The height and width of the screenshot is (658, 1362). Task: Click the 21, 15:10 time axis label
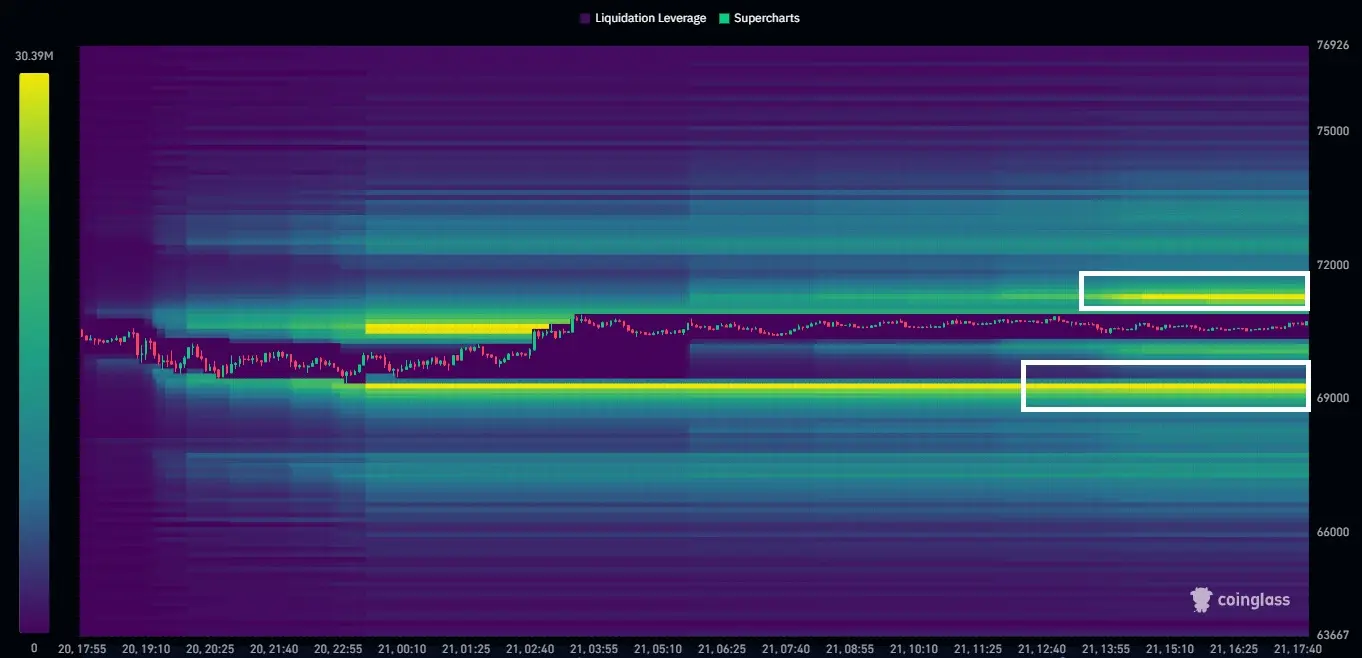(x=1170, y=649)
